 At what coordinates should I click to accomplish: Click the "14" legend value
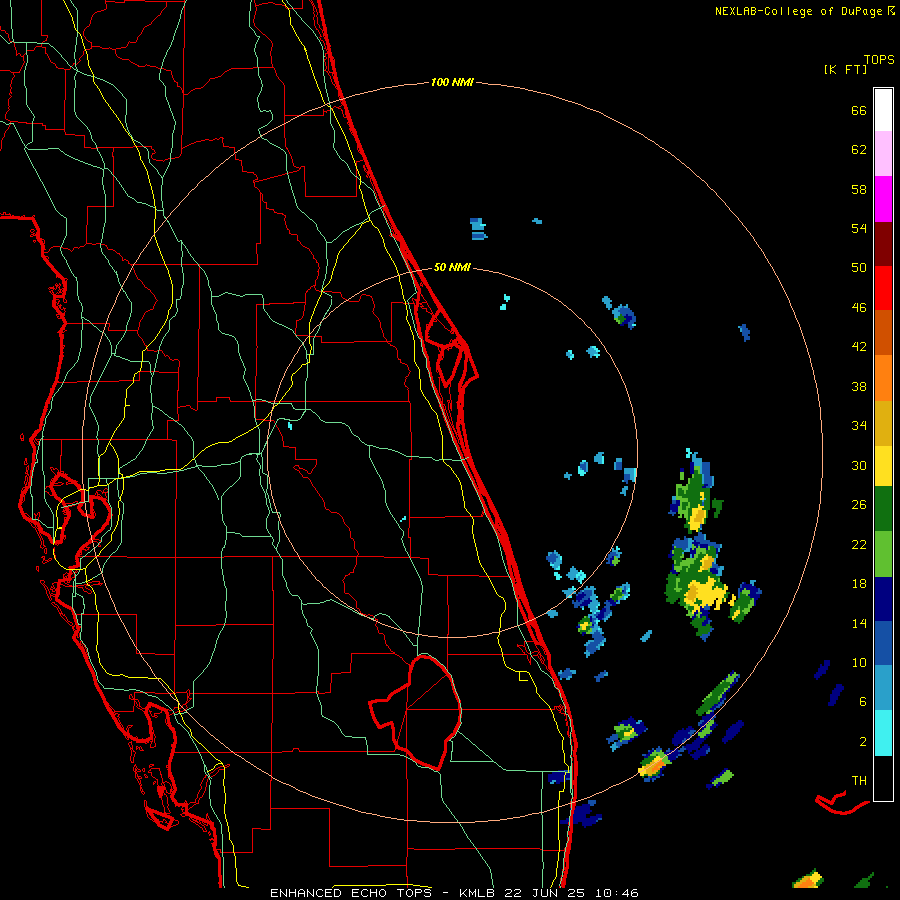coord(859,623)
